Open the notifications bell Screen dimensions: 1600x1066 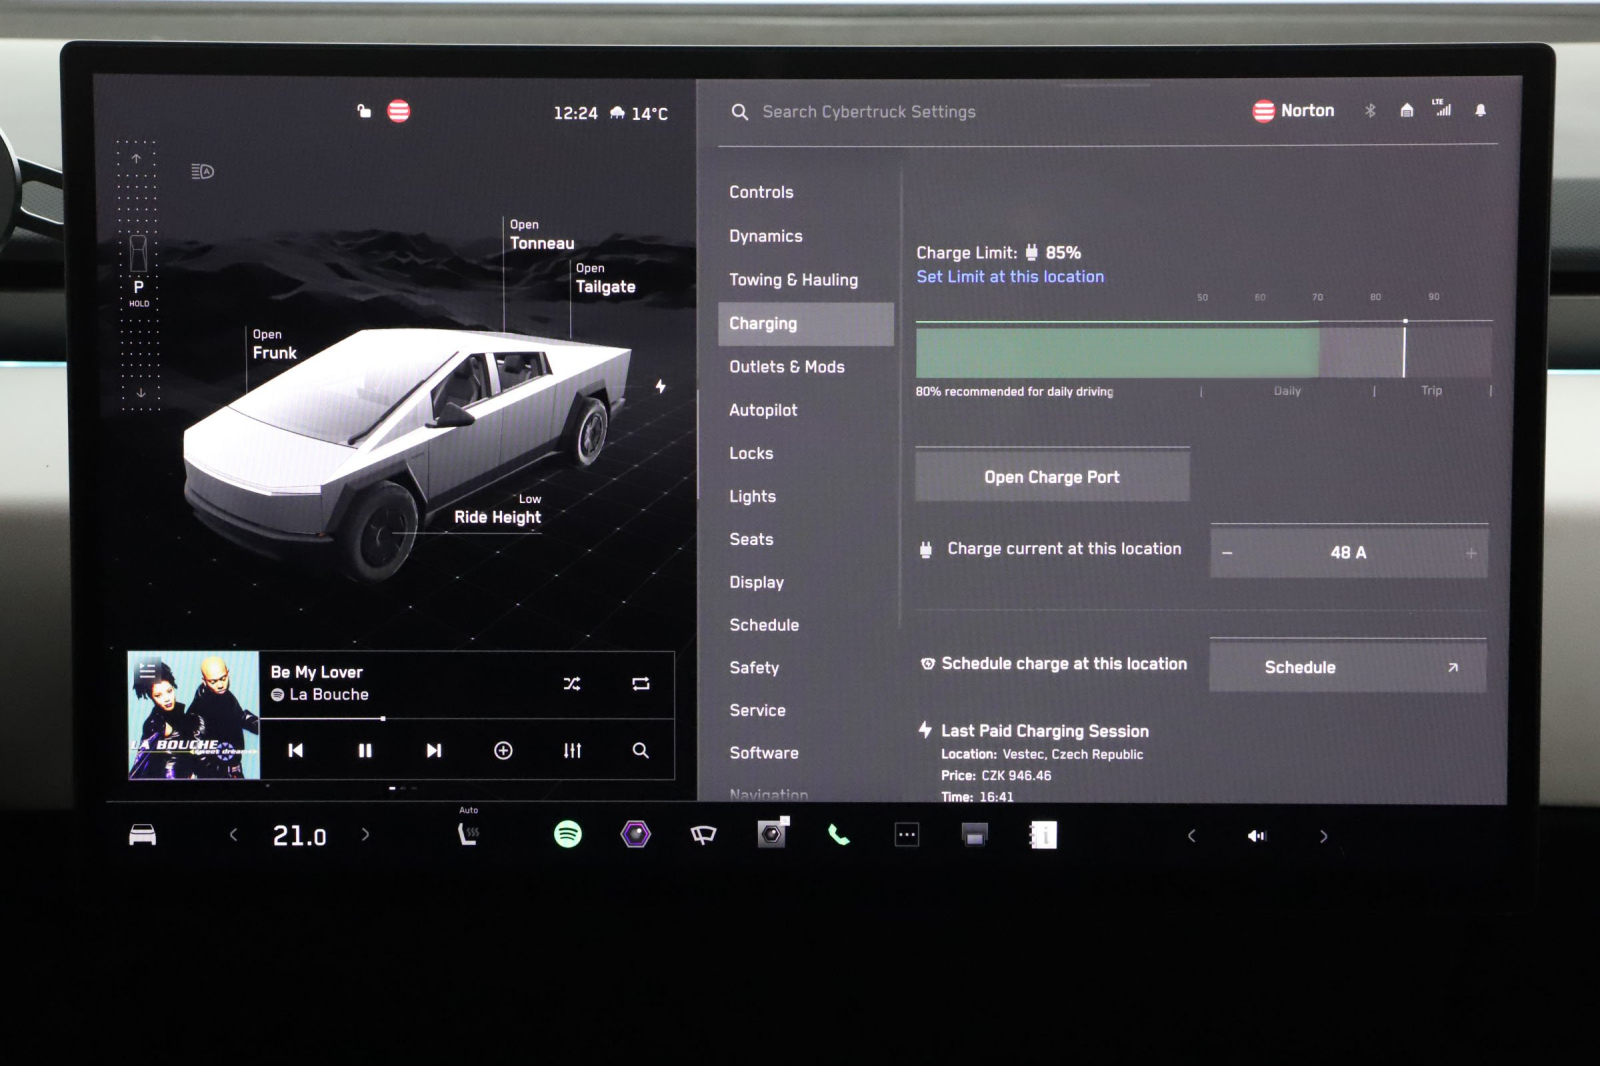coord(1481,112)
